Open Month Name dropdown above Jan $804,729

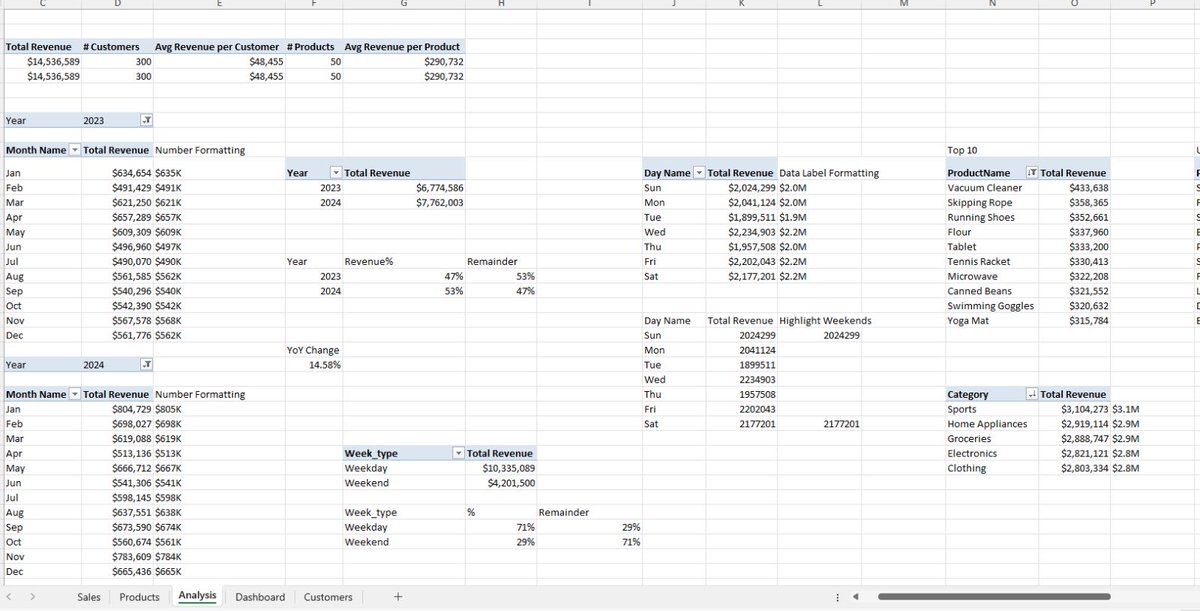[73, 395]
